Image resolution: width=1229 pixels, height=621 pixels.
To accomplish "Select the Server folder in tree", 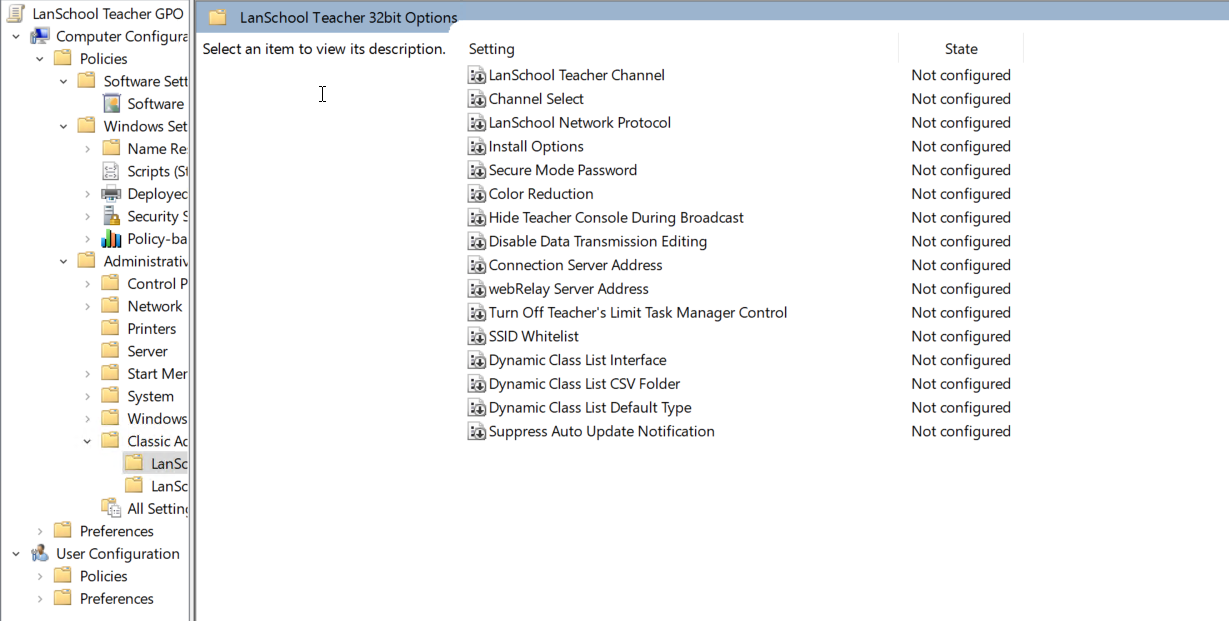I will (x=147, y=351).
